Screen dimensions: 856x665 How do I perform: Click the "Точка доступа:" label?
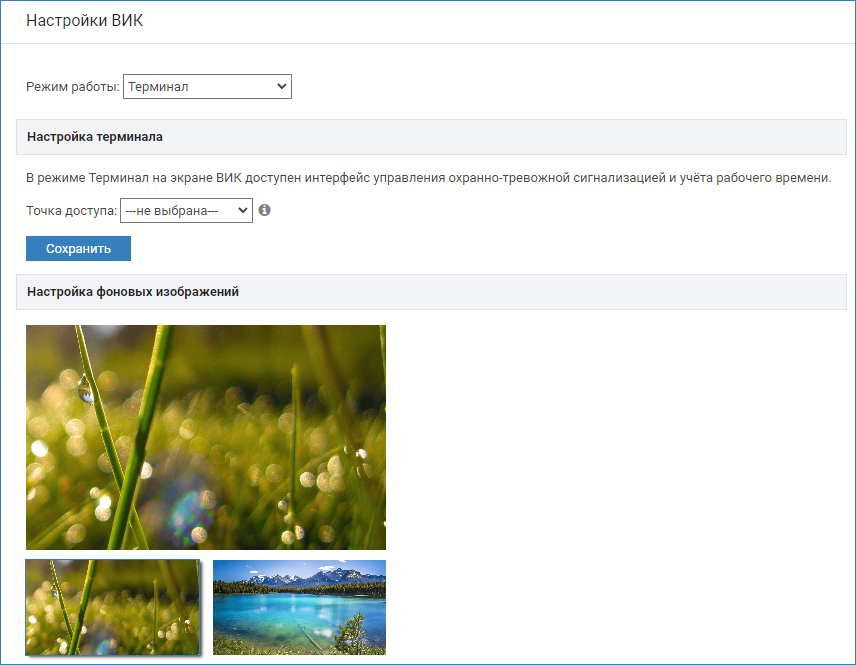(71, 211)
